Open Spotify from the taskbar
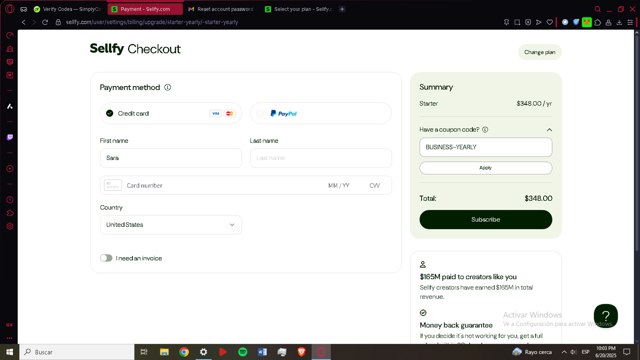The image size is (640, 360). (242, 352)
